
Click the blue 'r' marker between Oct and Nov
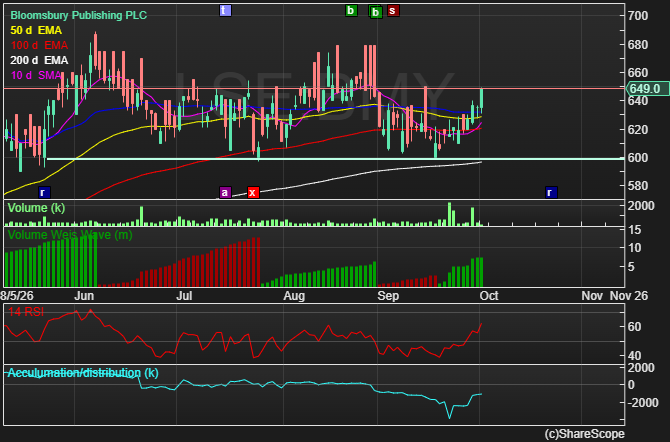(x=551, y=192)
